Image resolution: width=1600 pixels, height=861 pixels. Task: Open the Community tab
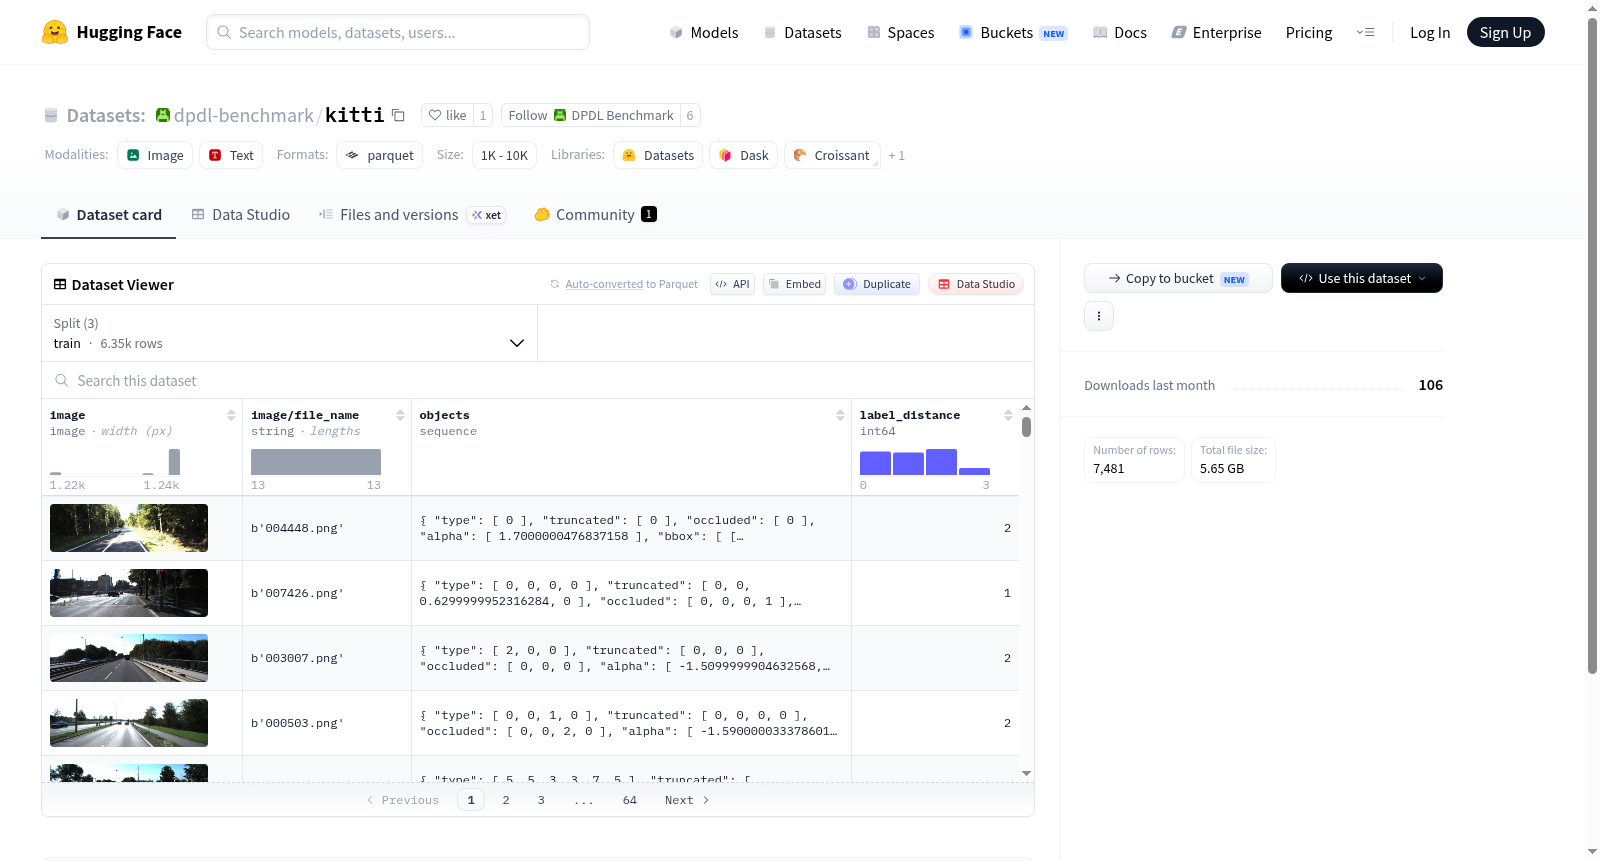[x=595, y=214]
